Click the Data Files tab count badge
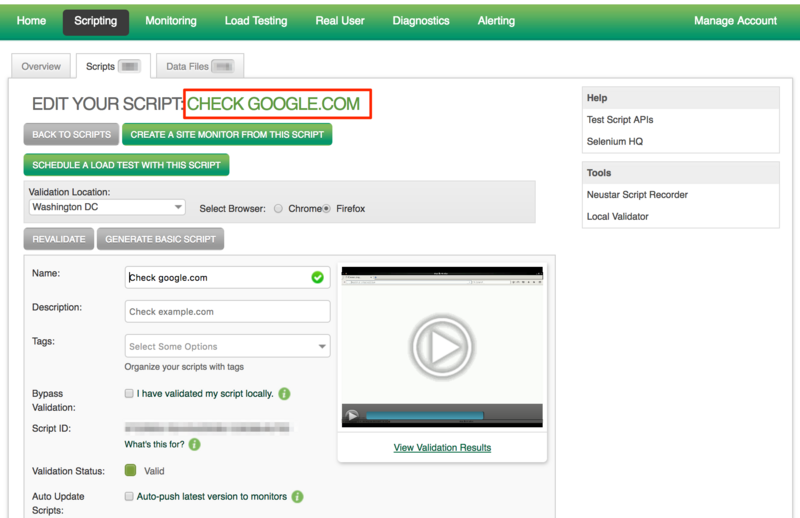Viewport: 800px width, 518px height. [x=223, y=66]
